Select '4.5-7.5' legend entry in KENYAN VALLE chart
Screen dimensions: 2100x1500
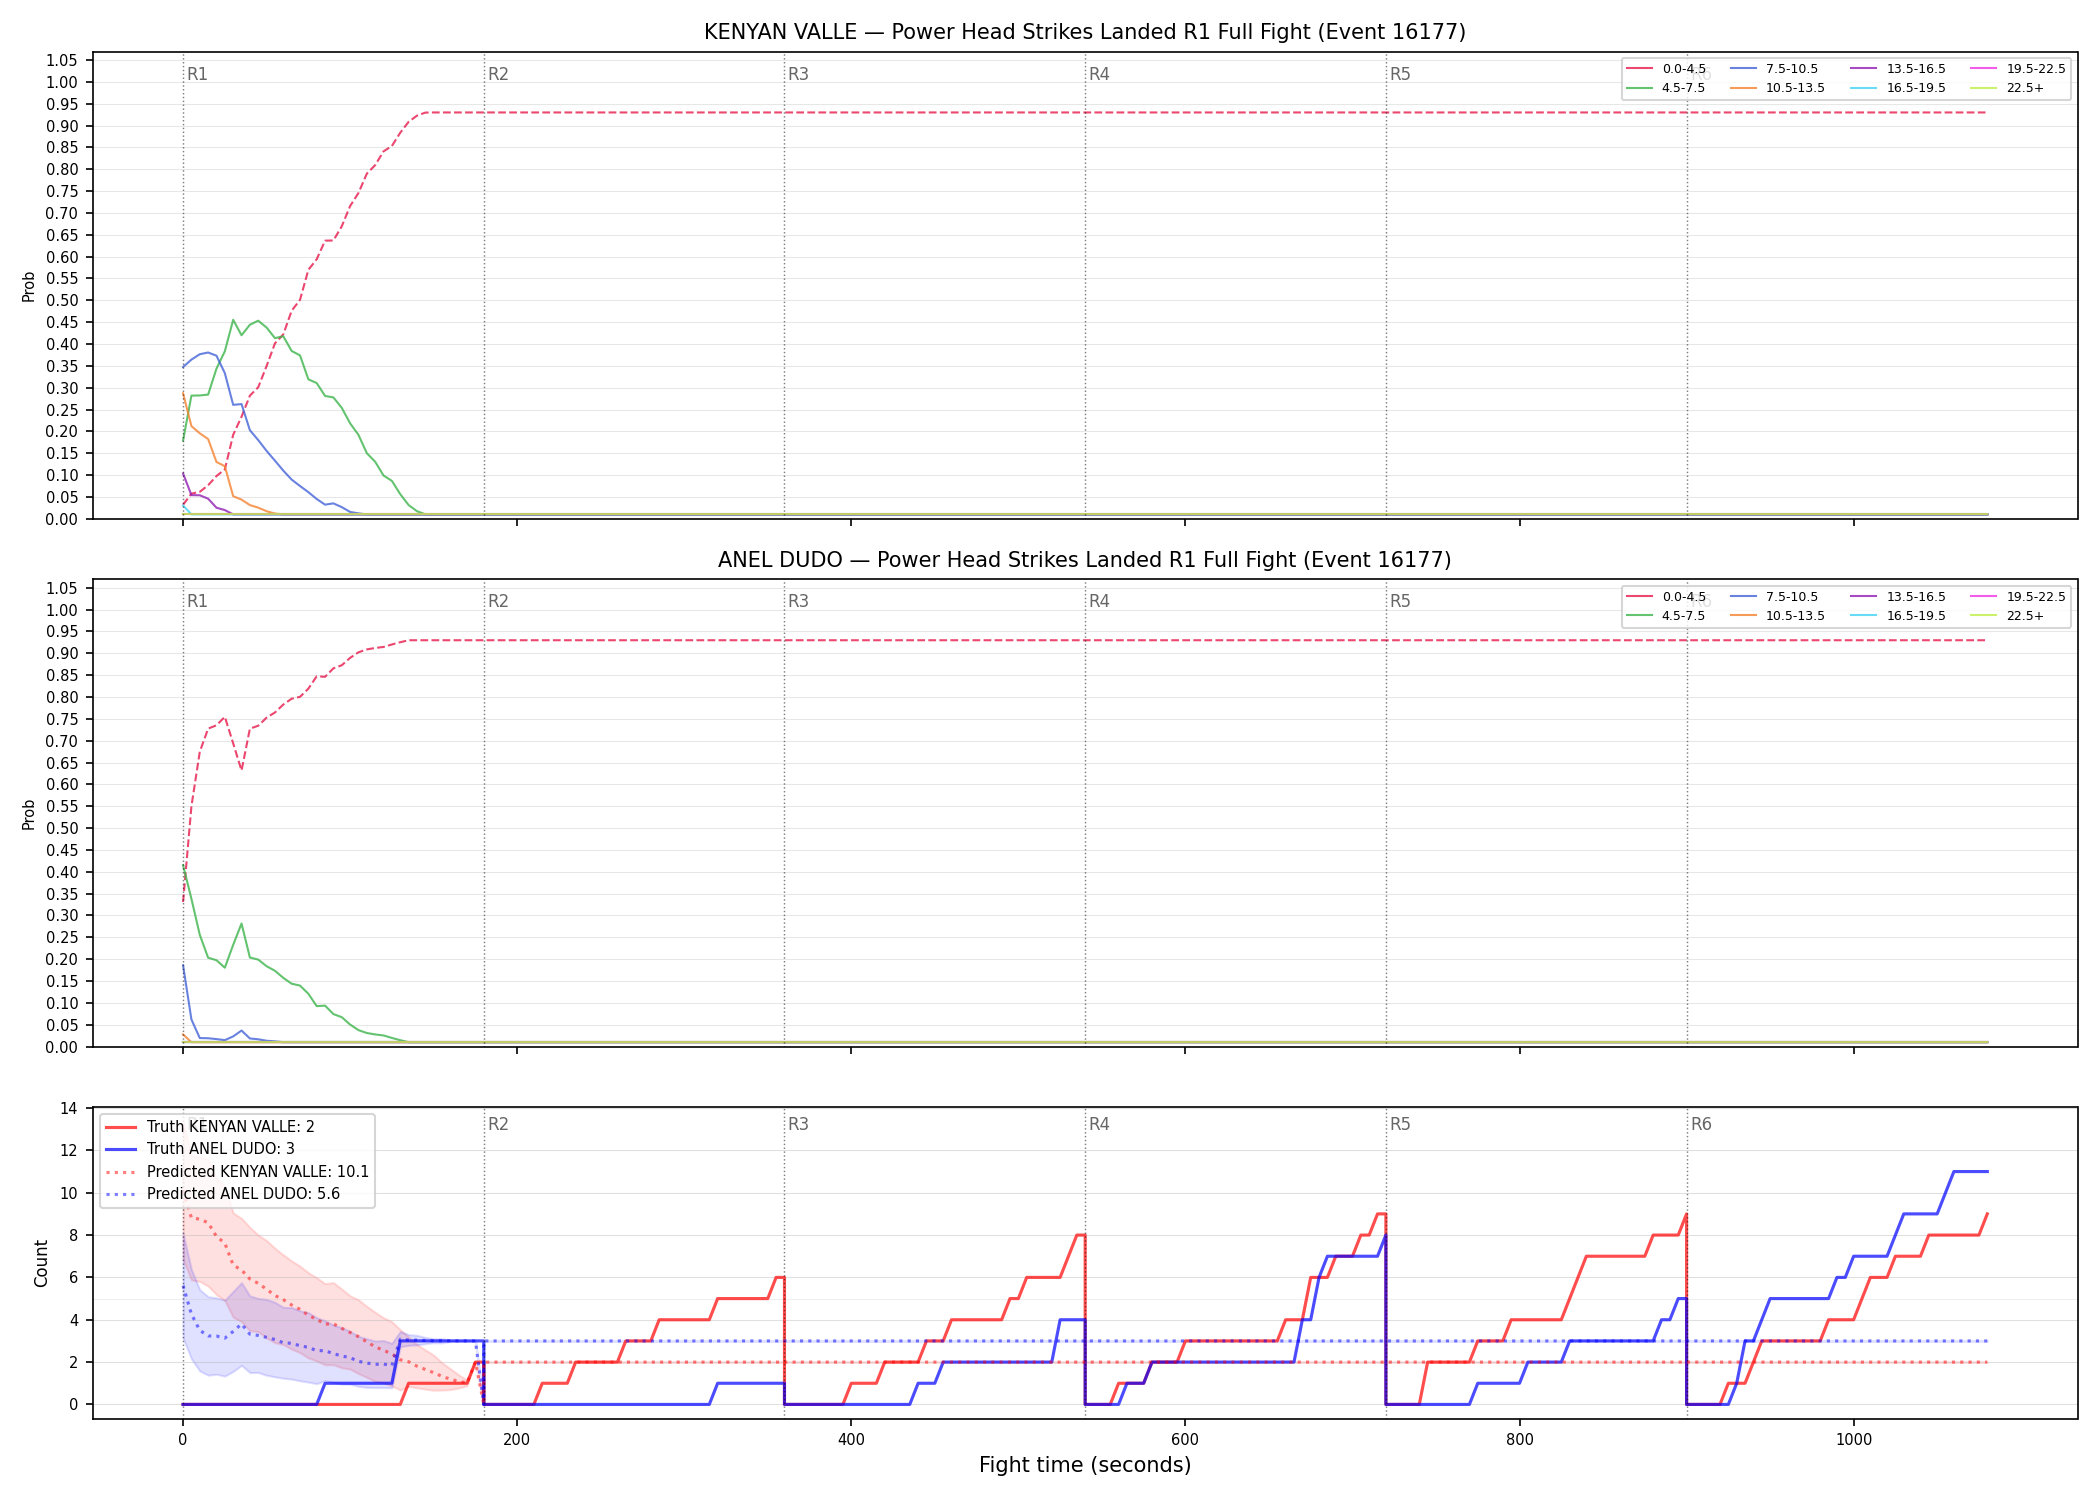[x=1666, y=88]
